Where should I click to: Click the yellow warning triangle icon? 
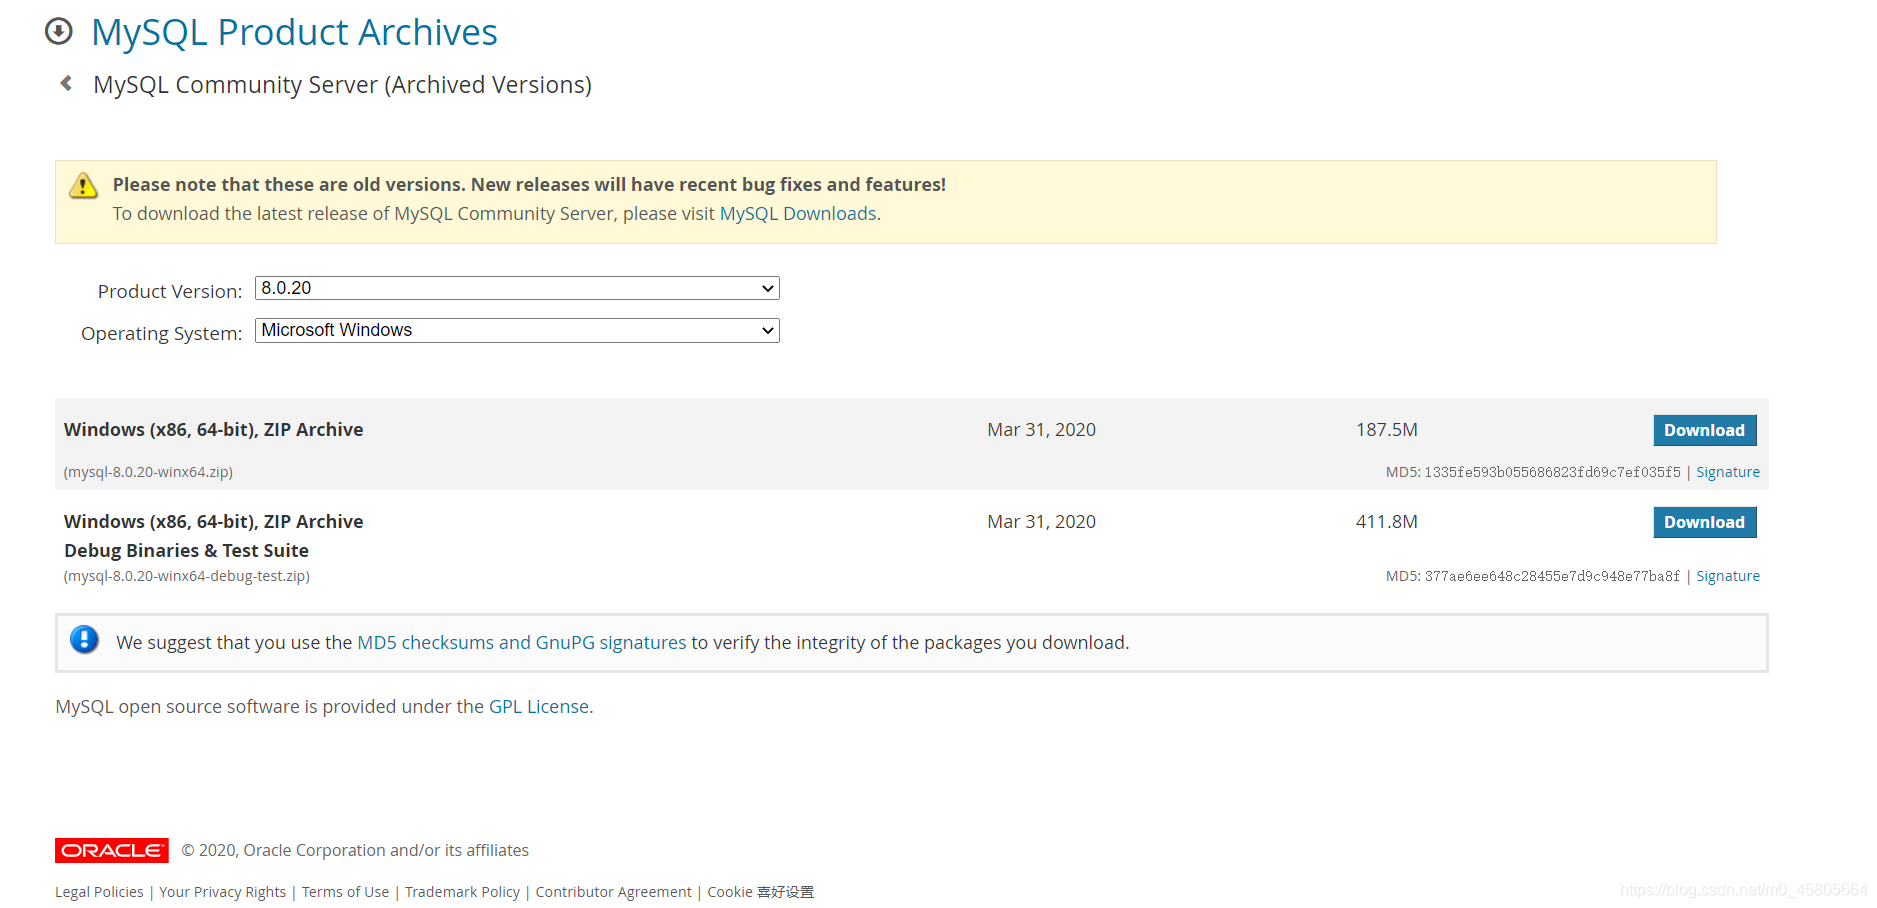pos(83,185)
